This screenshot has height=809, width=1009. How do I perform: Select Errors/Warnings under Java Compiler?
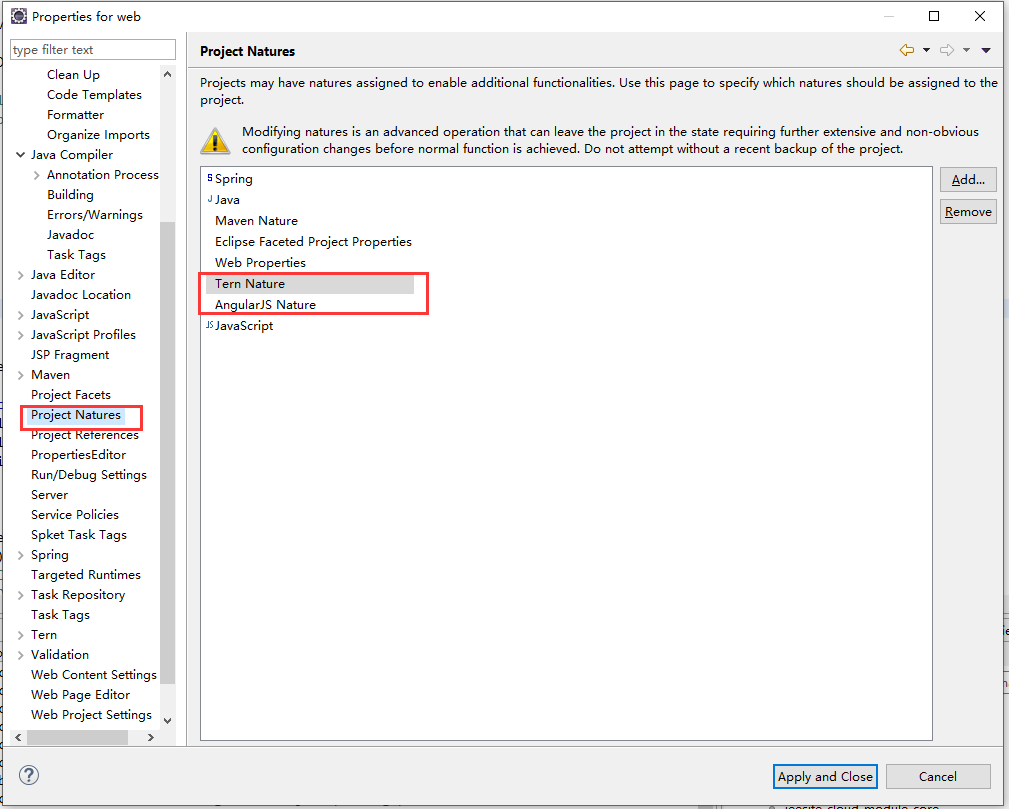(95, 214)
